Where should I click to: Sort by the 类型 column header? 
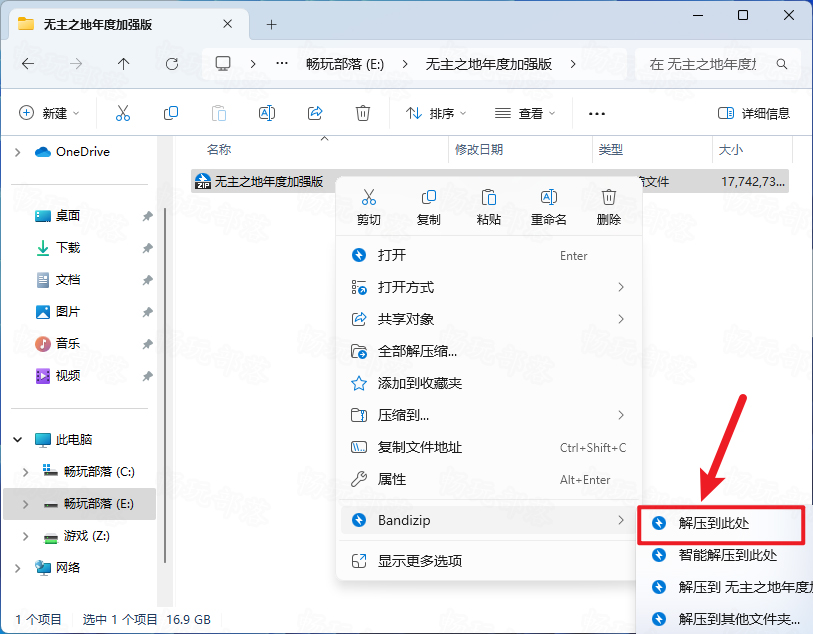coord(610,150)
